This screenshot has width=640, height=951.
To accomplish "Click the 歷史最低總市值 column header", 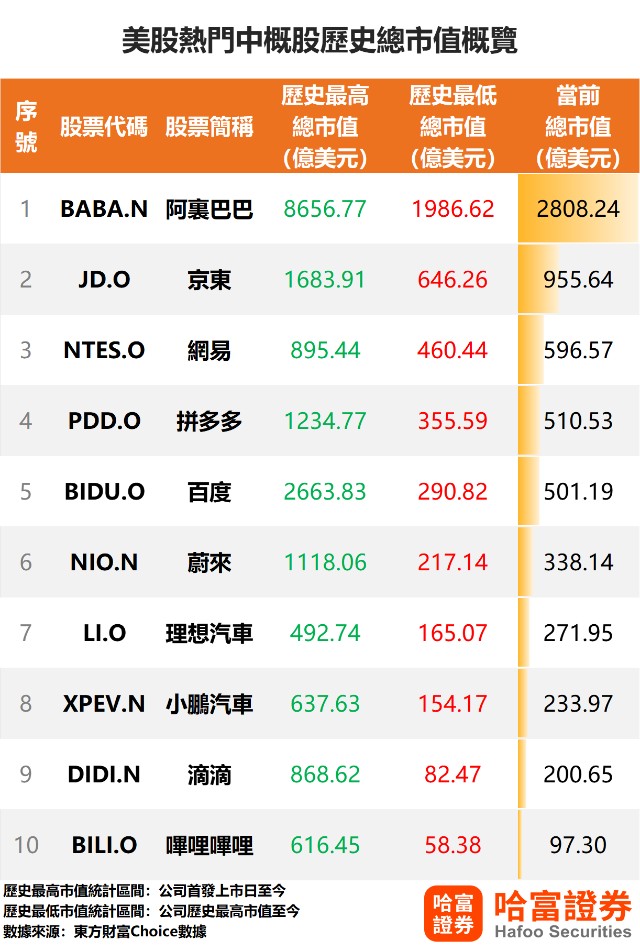I will click(x=453, y=126).
